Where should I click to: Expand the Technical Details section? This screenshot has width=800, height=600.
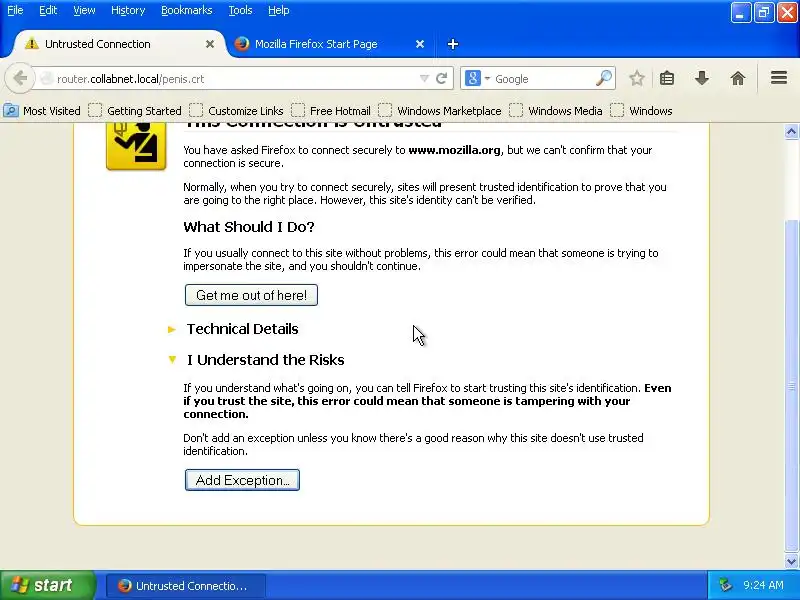(x=242, y=329)
